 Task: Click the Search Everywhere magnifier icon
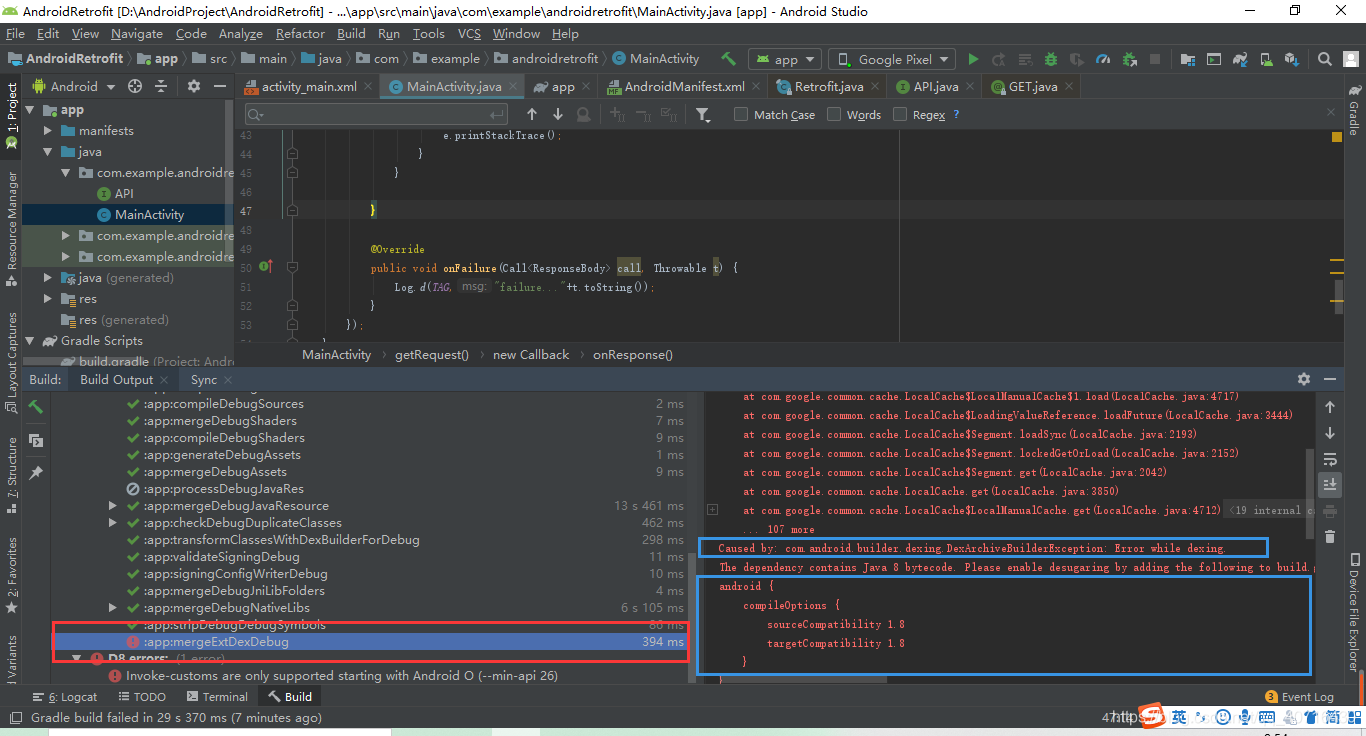tap(1325, 59)
